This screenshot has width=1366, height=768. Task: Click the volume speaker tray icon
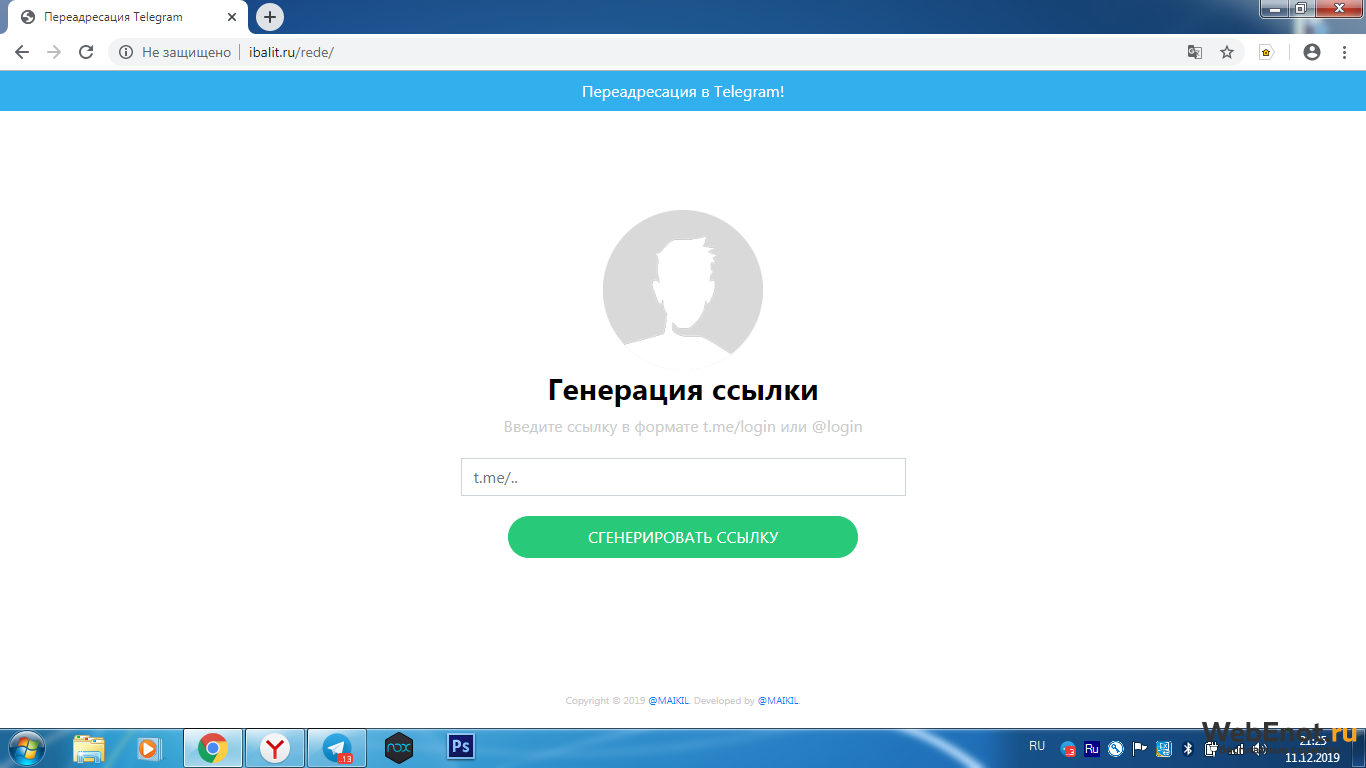tap(1259, 749)
